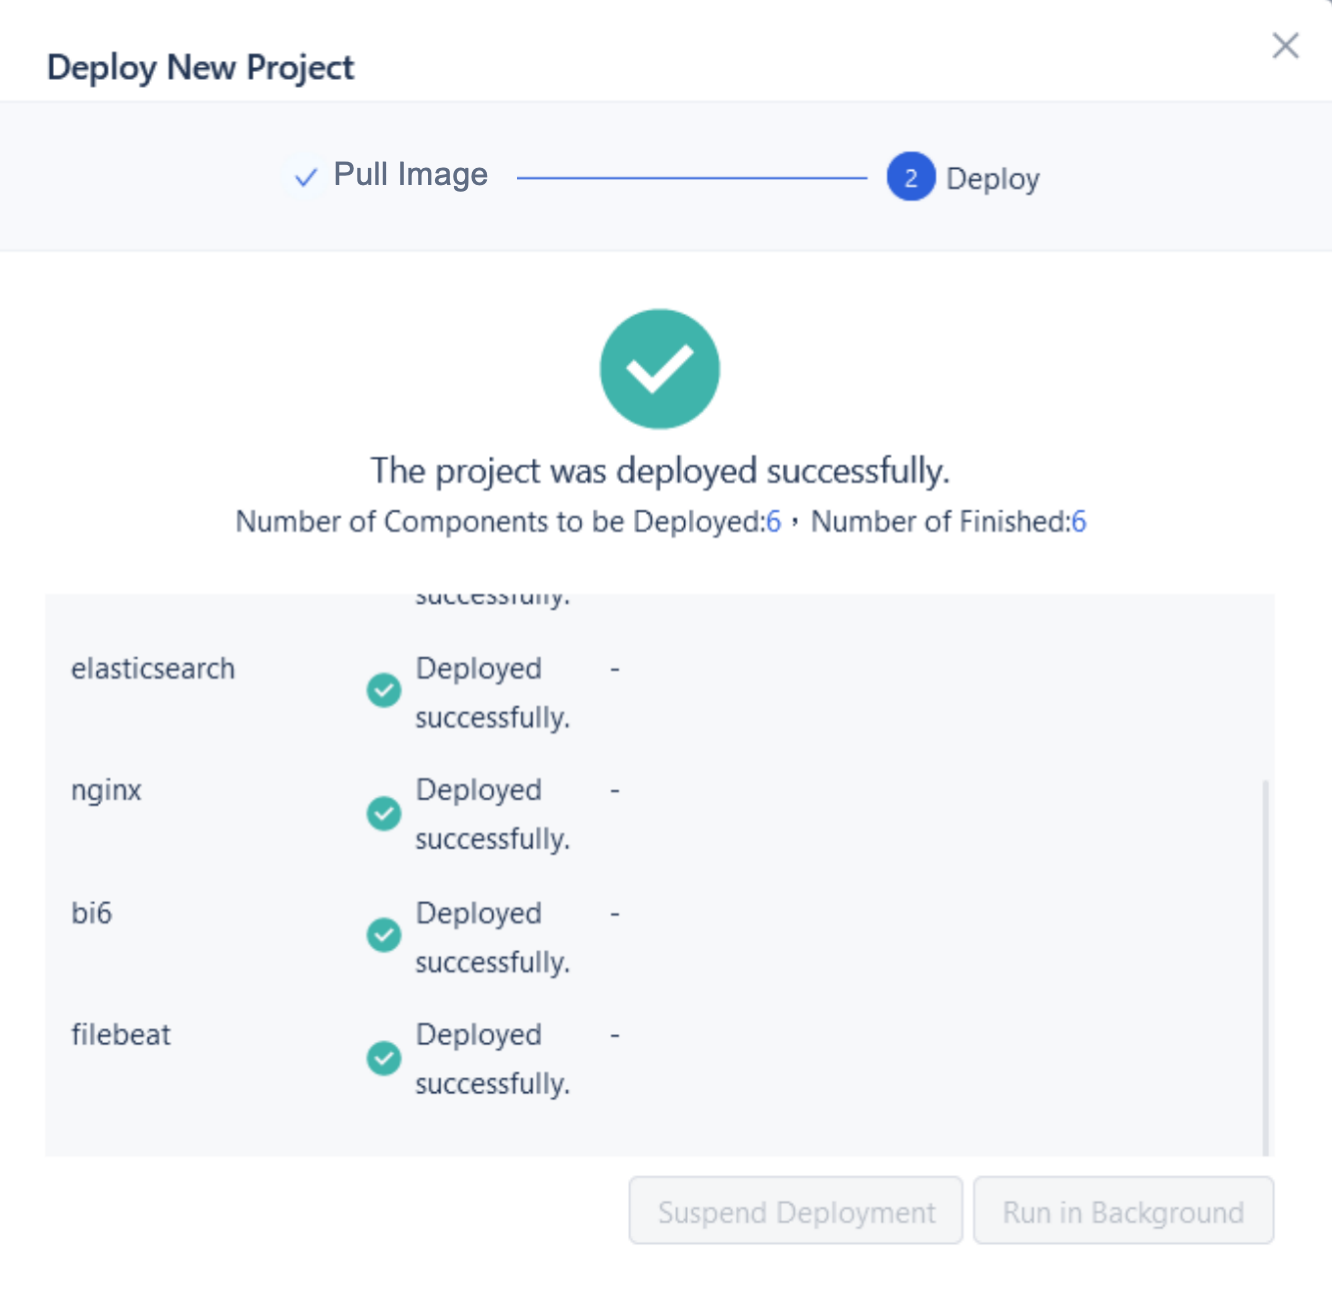
Task: Click the component list vertical scrollbar
Action: tap(1265, 965)
